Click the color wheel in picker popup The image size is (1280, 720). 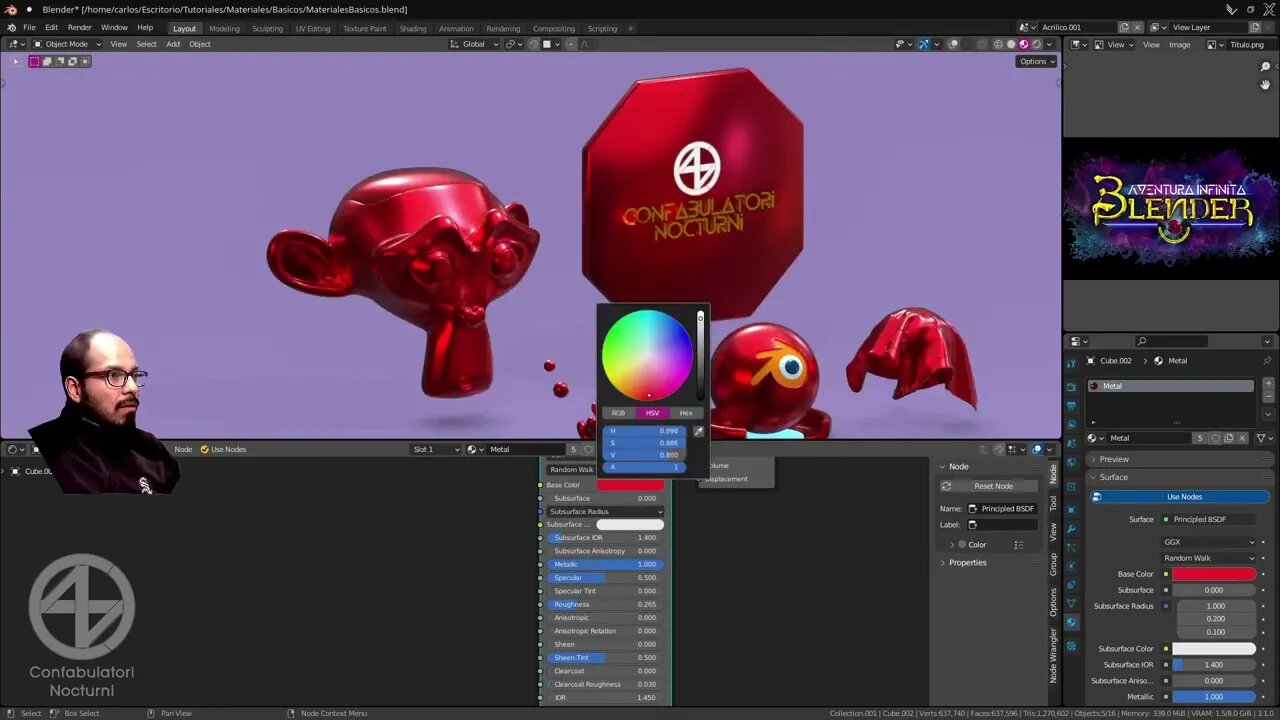click(x=647, y=355)
